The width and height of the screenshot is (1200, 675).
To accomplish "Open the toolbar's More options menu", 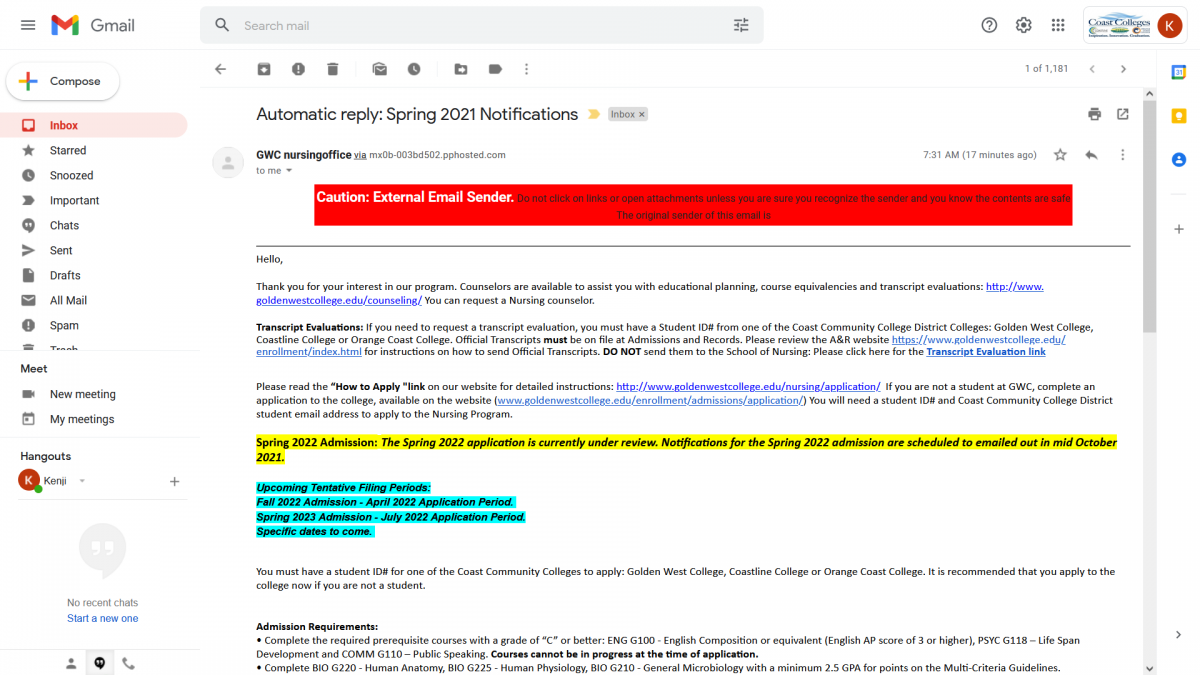I will [x=526, y=69].
